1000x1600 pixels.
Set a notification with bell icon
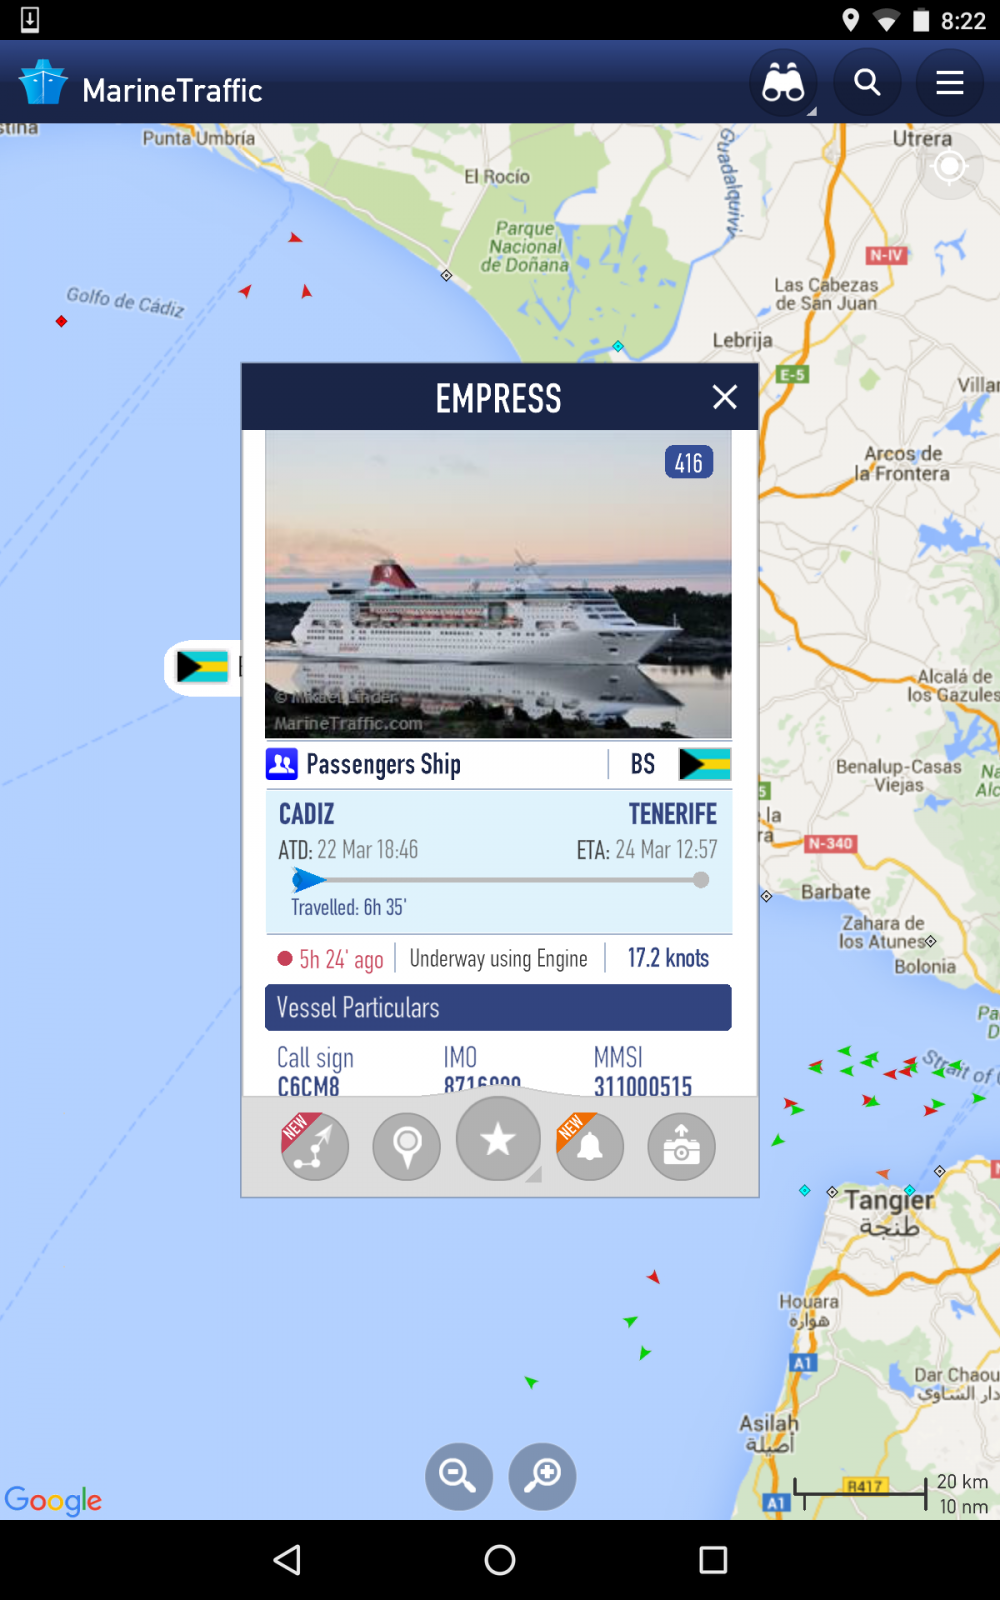pos(590,1147)
